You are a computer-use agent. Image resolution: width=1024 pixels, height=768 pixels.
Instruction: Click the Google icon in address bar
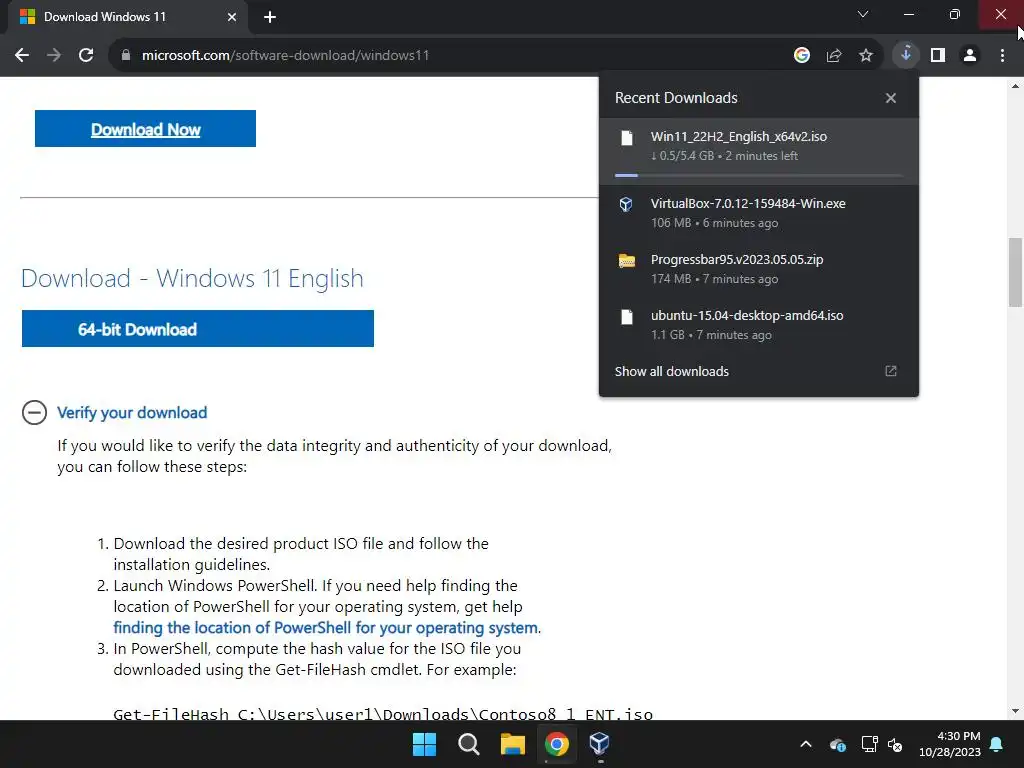click(x=802, y=56)
